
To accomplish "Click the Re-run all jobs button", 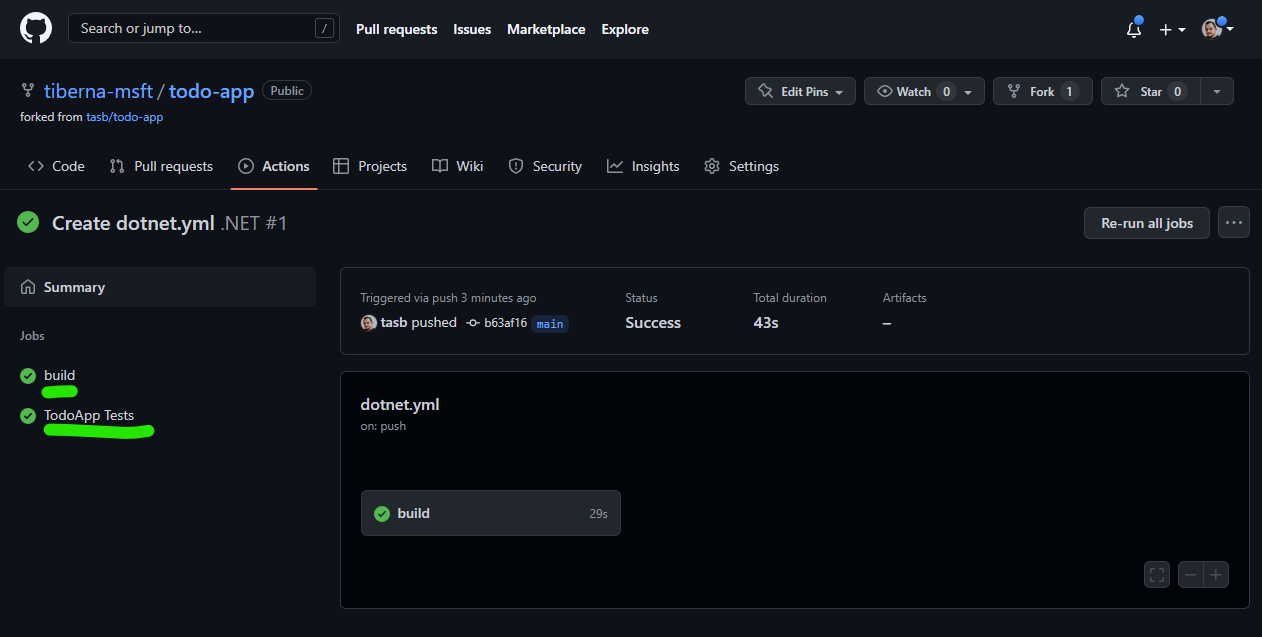I will pyautogui.click(x=1146, y=222).
